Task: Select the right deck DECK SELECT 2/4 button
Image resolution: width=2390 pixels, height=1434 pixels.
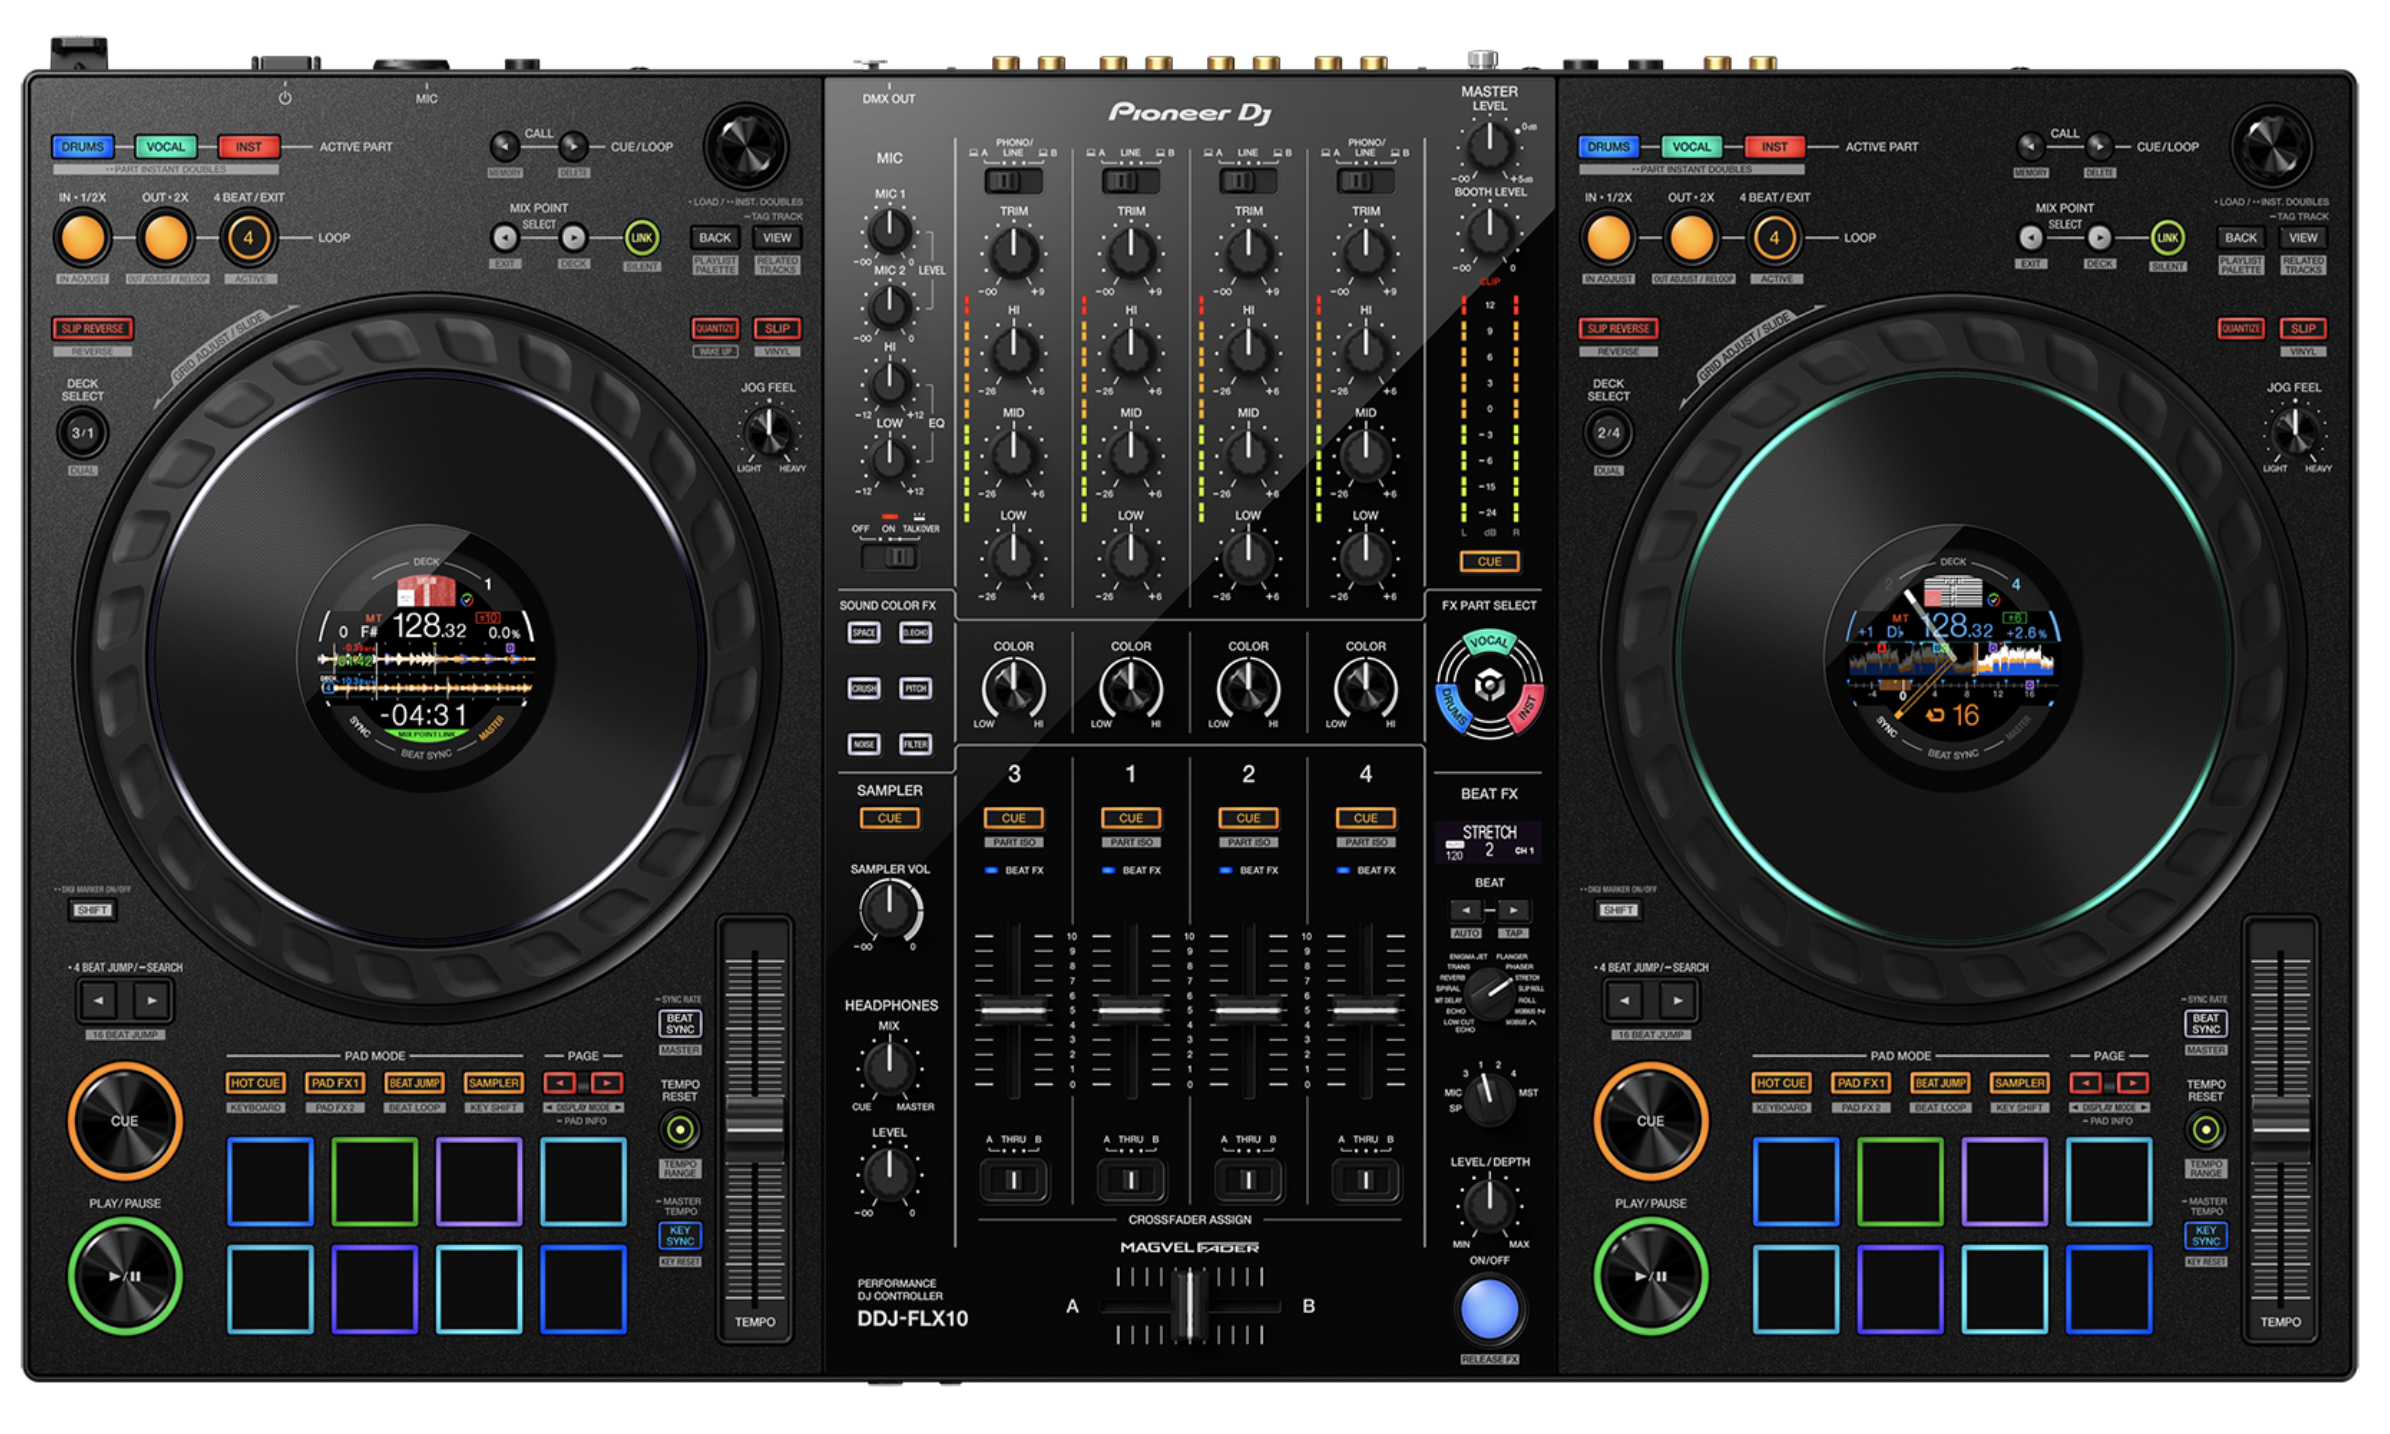Action: coord(1608,433)
